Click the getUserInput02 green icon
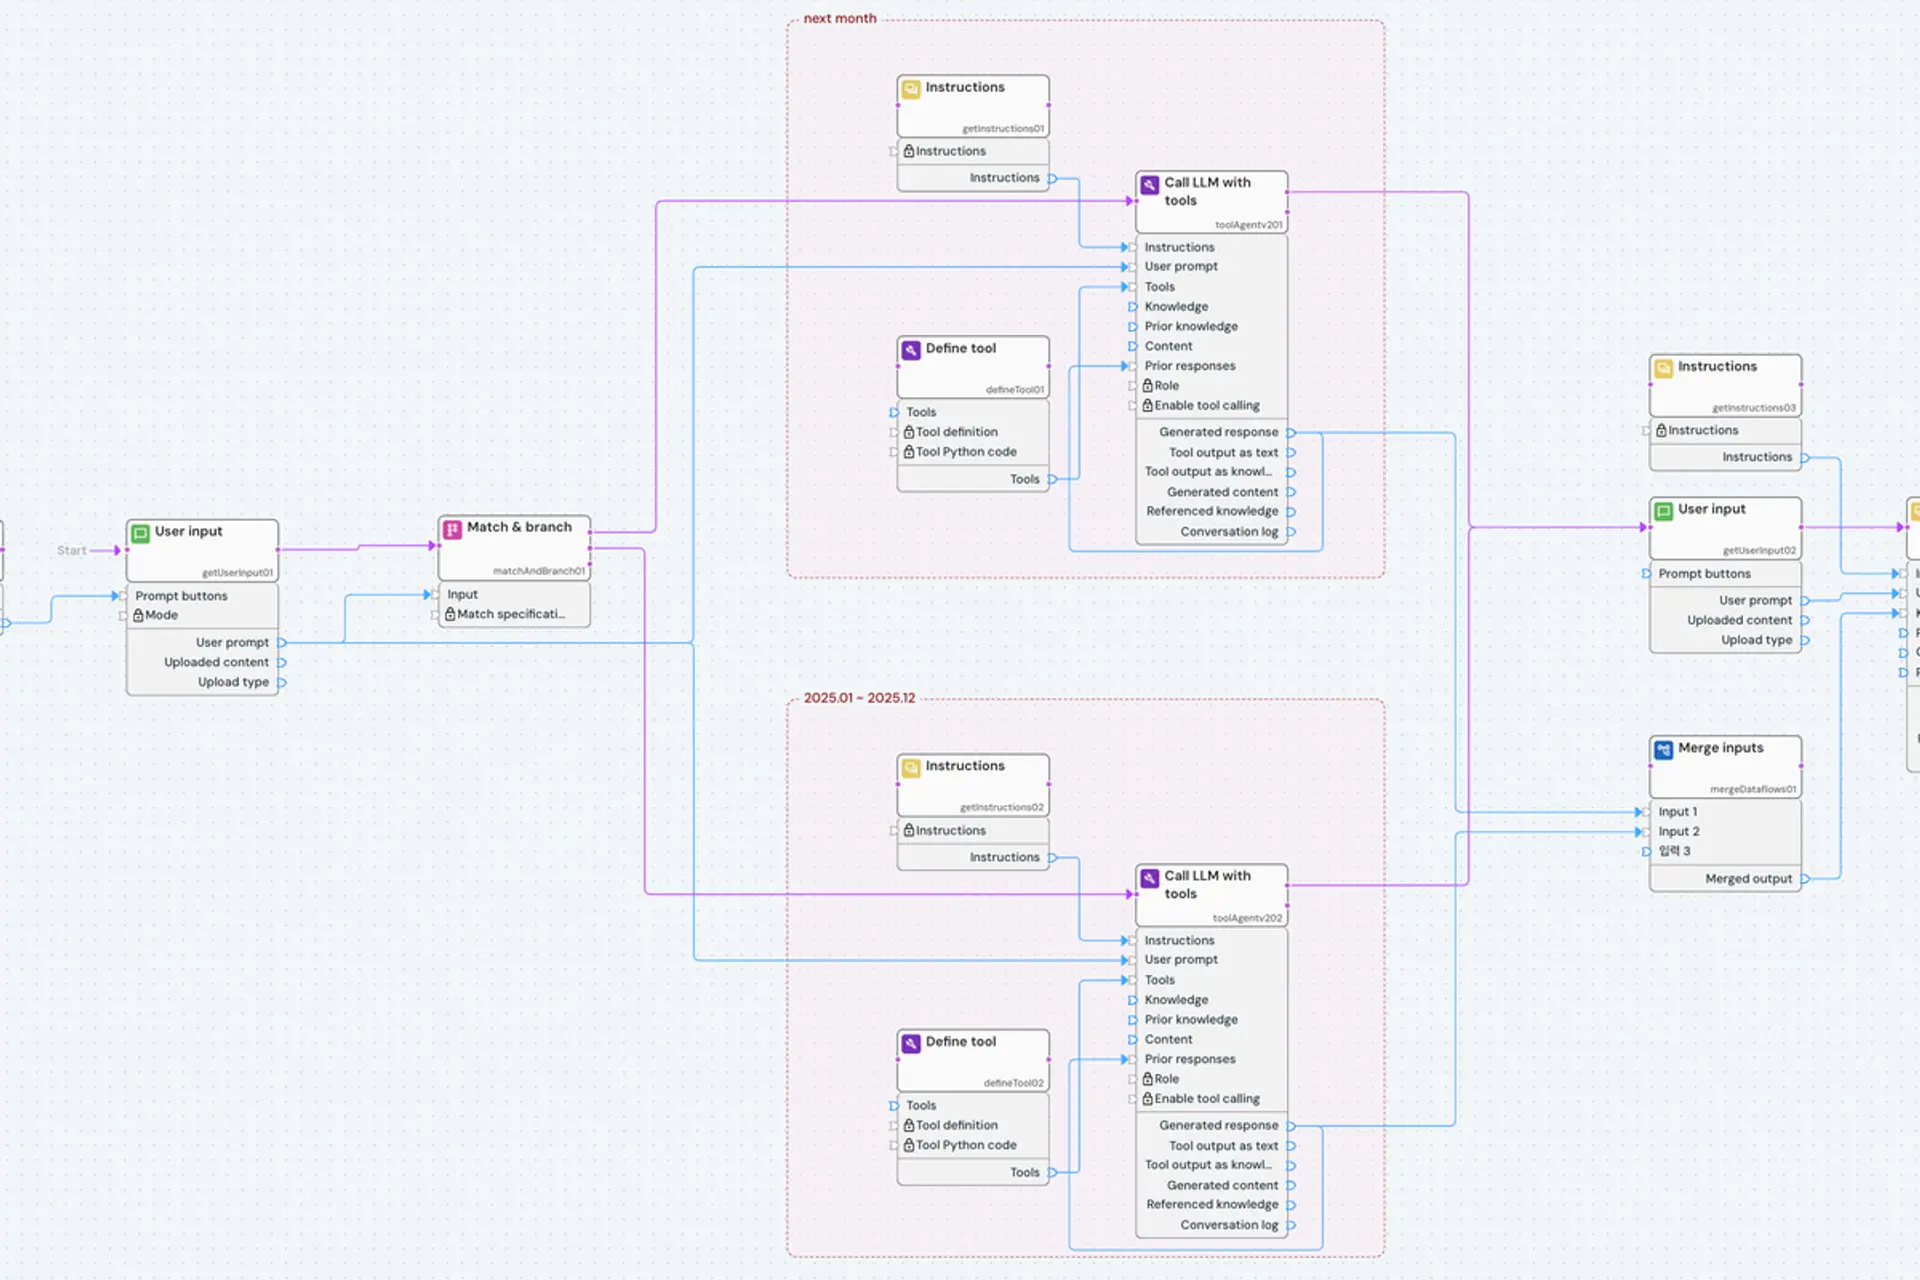Image resolution: width=1920 pixels, height=1280 pixels. pos(1663,511)
